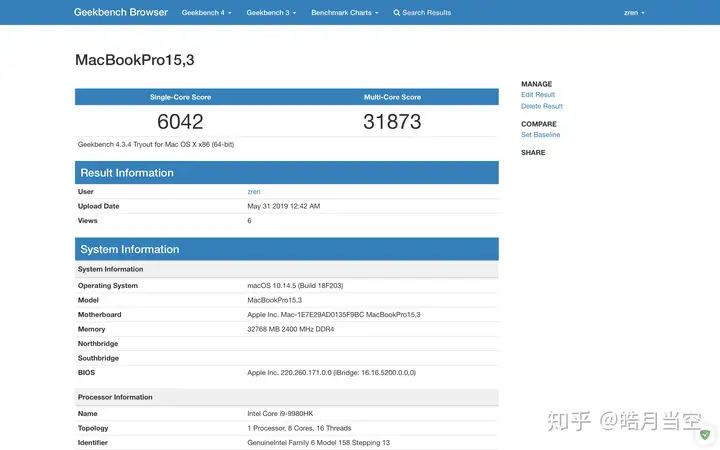720x450 pixels.
Task: Click the Single-Core Score header
Action: tap(180, 97)
